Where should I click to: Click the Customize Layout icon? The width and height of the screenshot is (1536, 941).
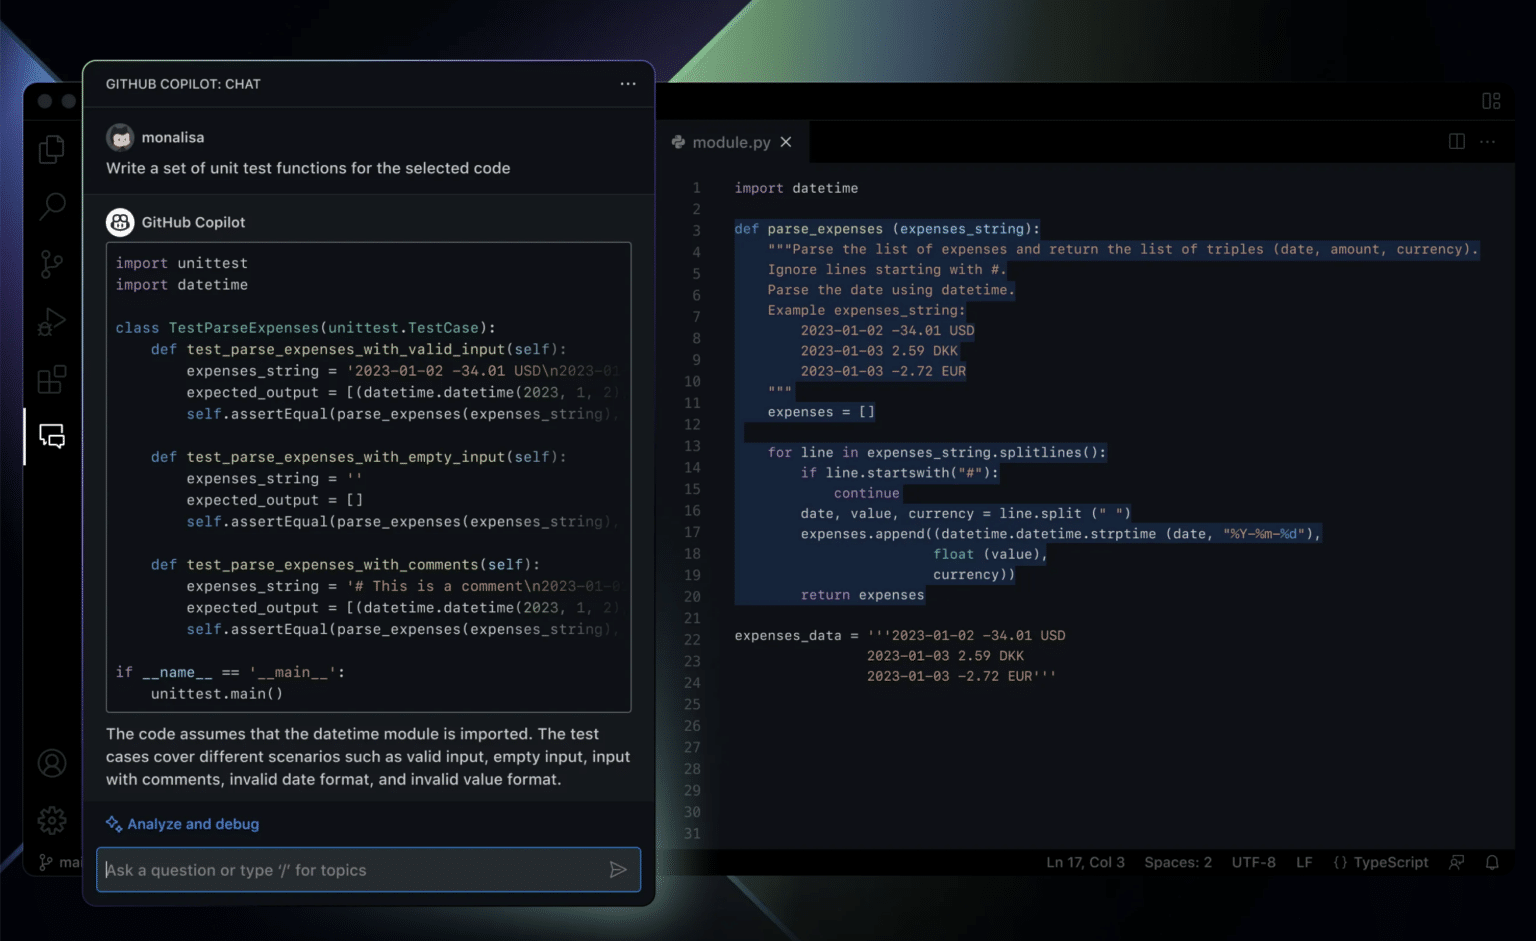pyautogui.click(x=1491, y=100)
